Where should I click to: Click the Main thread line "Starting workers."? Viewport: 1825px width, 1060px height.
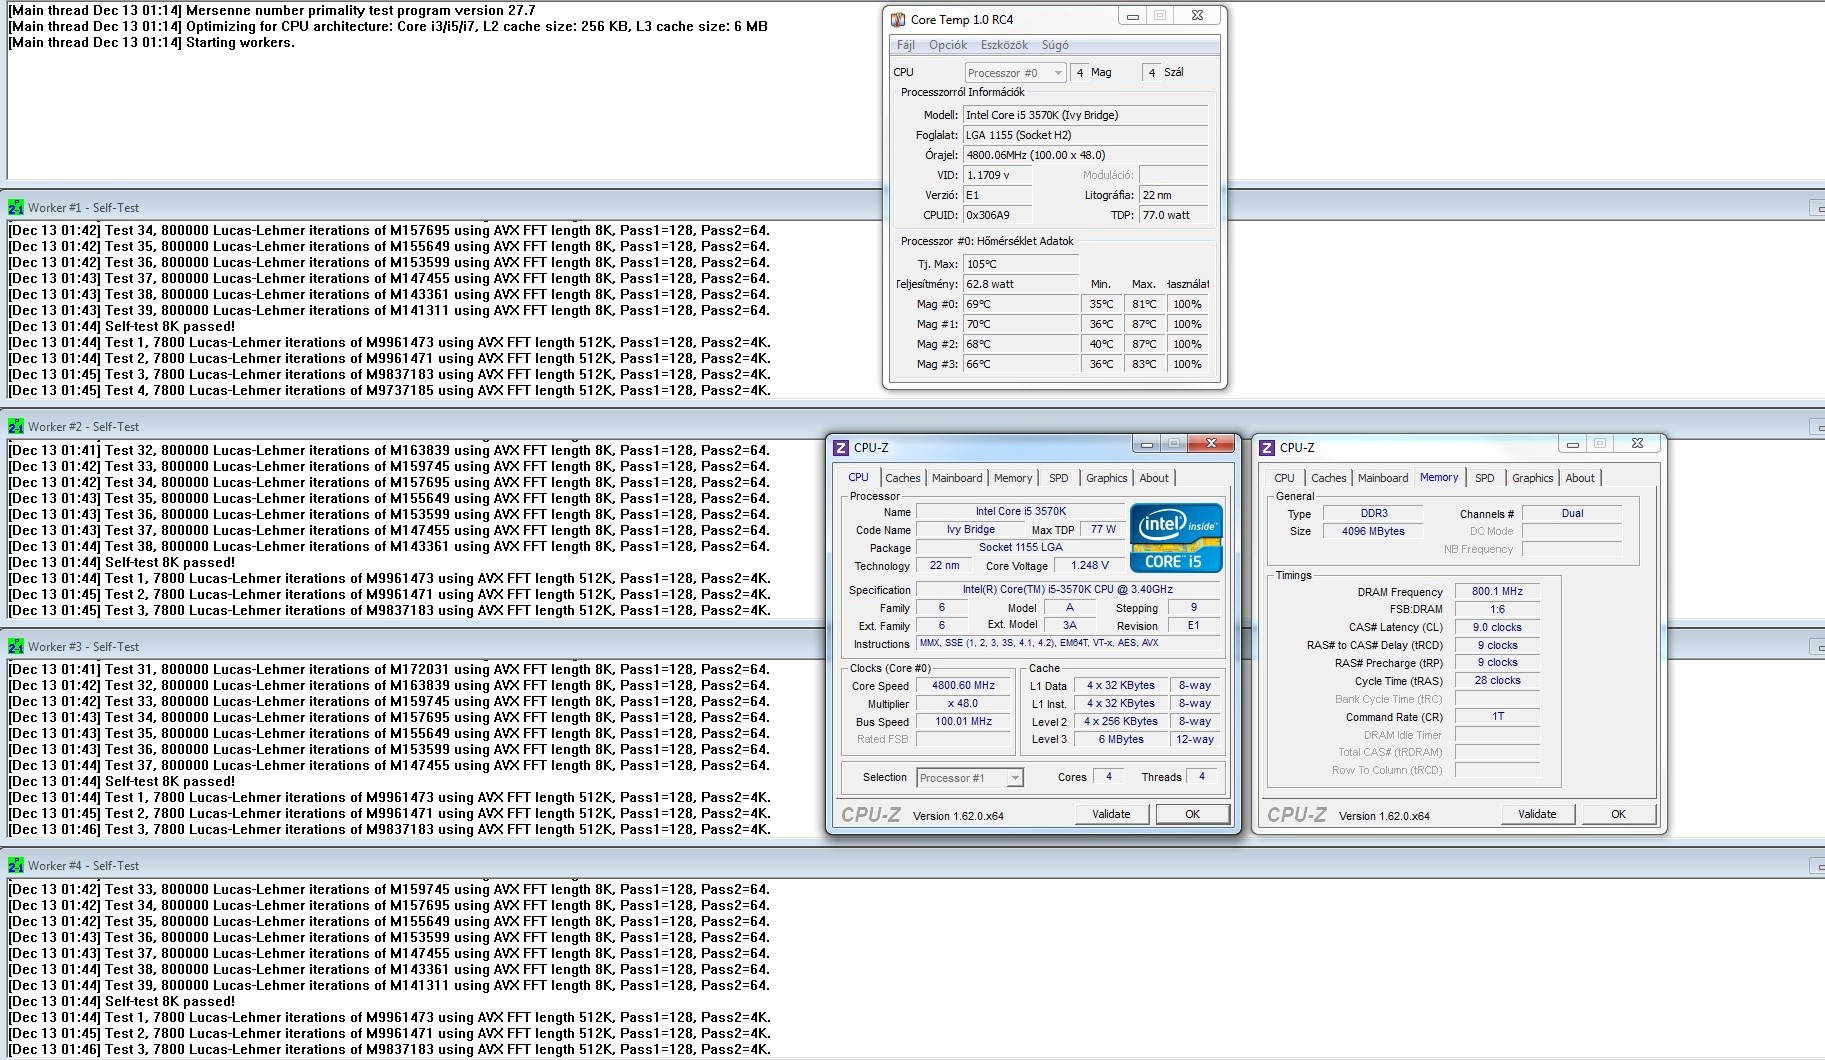(240, 43)
